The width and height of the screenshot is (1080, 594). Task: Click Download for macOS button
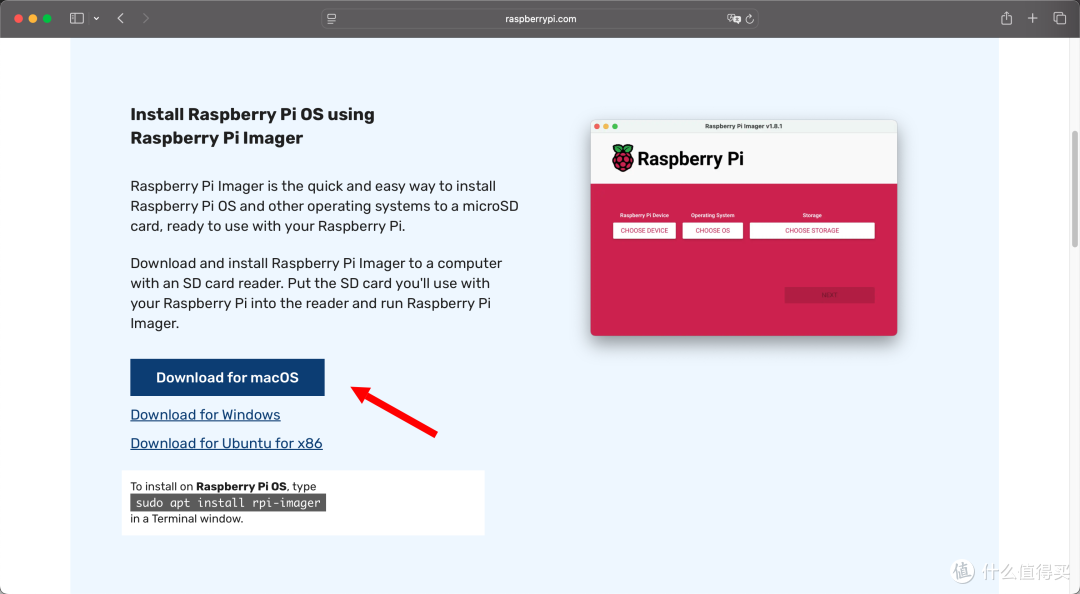click(x=227, y=377)
